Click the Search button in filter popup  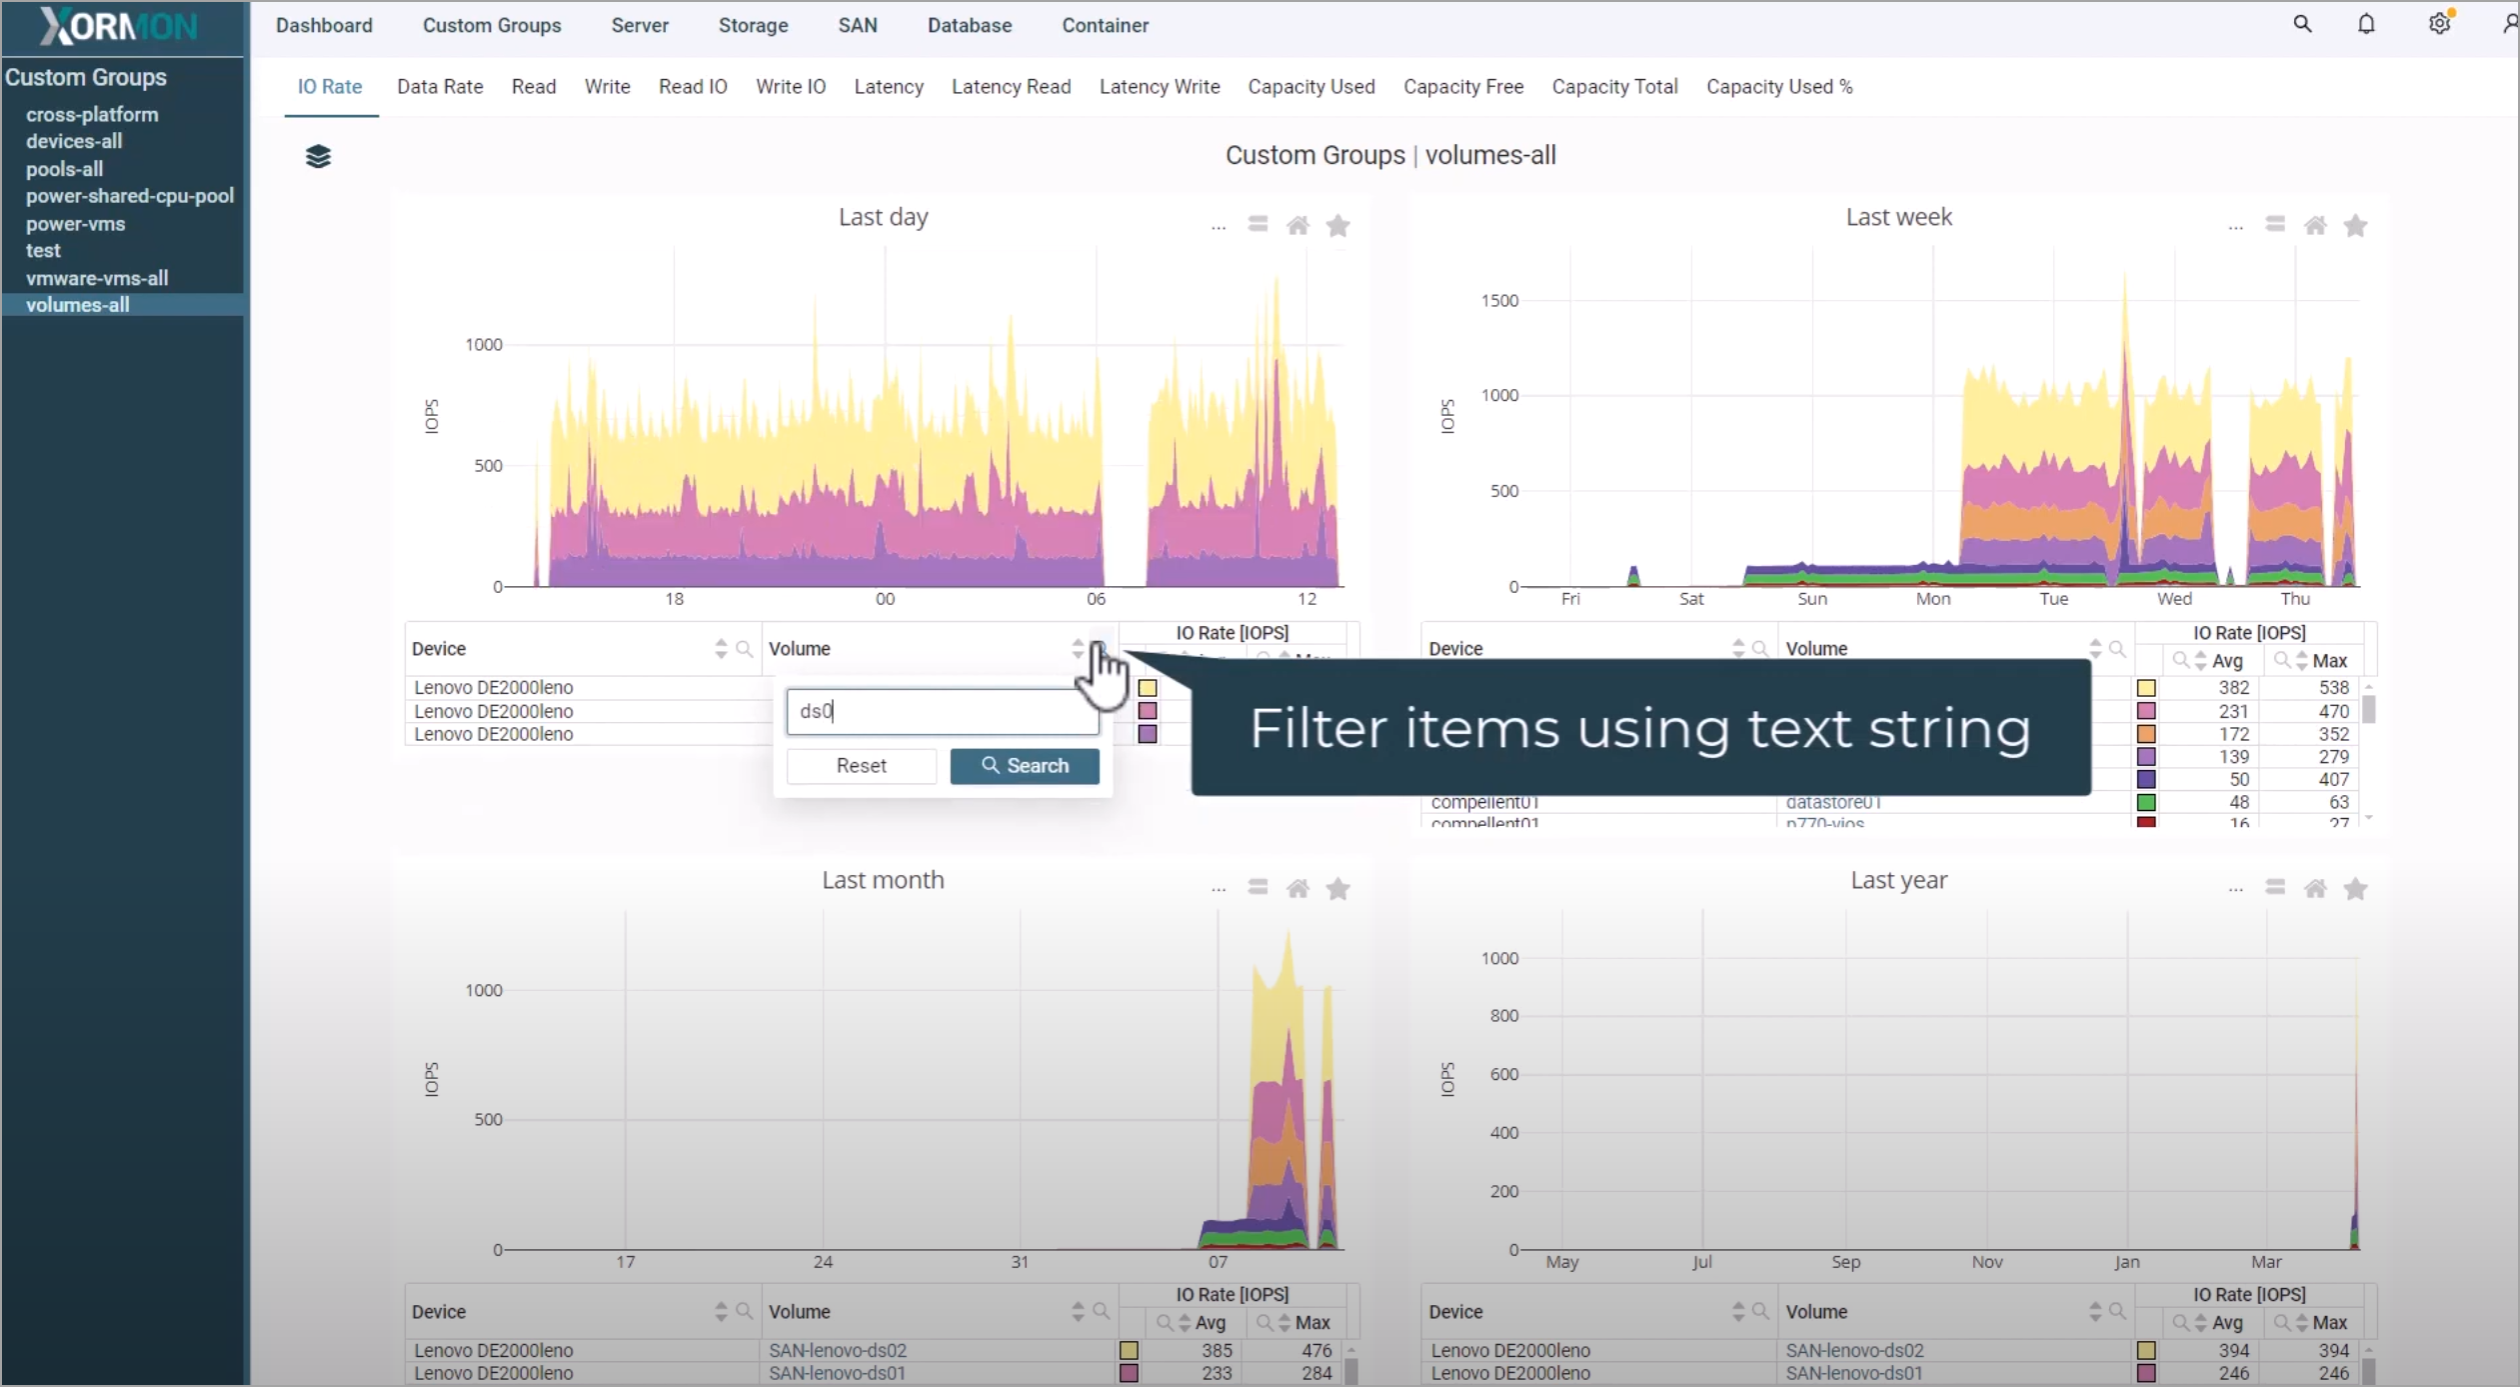[1024, 766]
